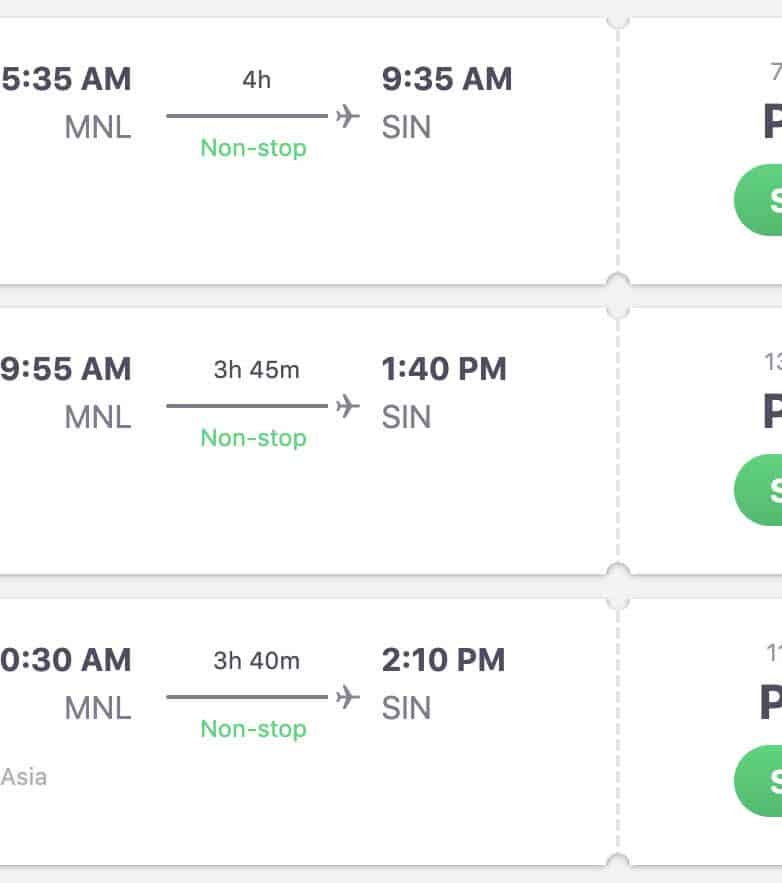Screen dimensions: 782x883
Task: Click the Non-stop label under the 4h duration
Action: pyautogui.click(x=253, y=148)
